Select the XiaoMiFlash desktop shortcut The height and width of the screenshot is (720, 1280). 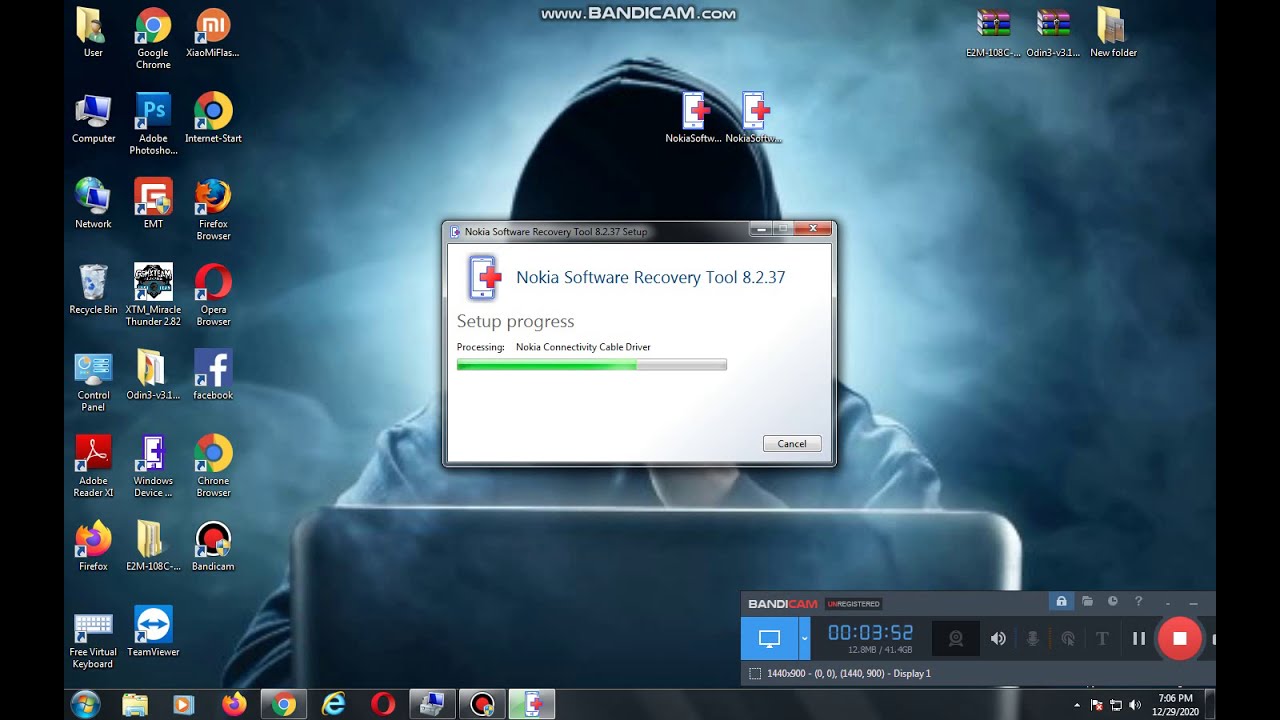[212, 33]
